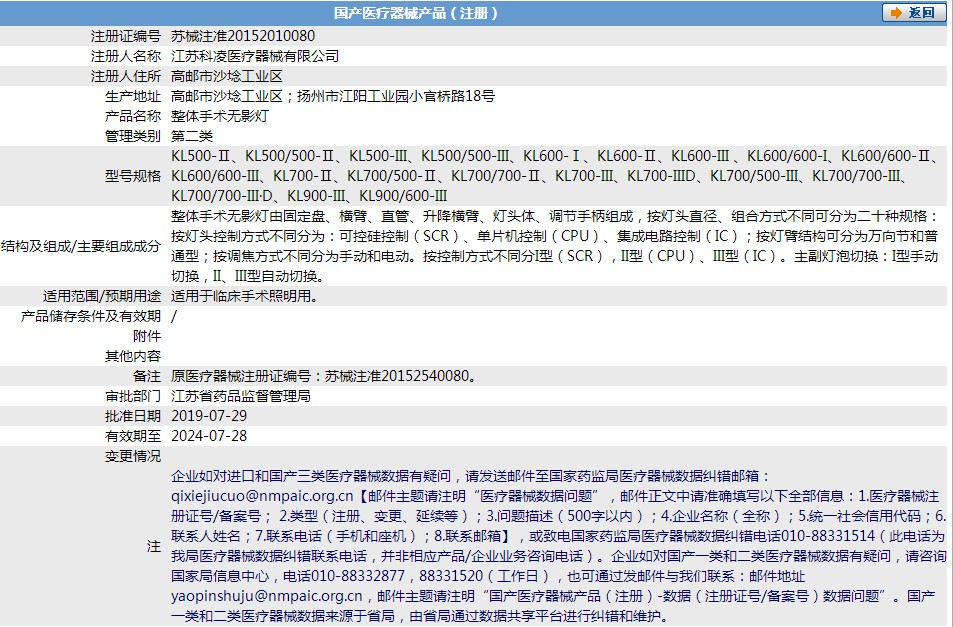The height and width of the screenshot is (627, 953).
Task: Click the 型号规格 label
Action: pos(133,176)
